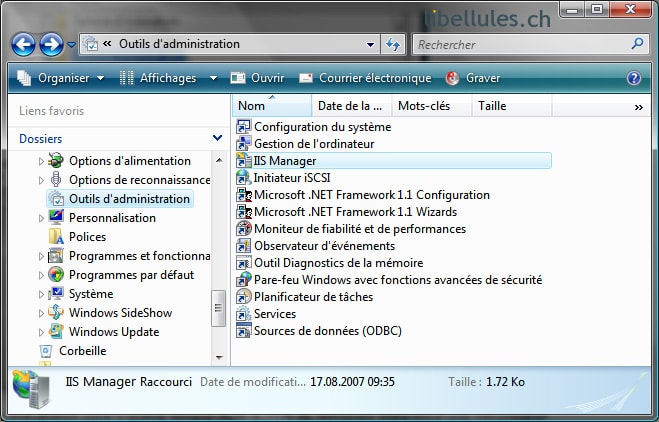Viewport: 659px width, 422px height.
Task: Click the search magnifier icon
Action: click(x=637, y=44)
